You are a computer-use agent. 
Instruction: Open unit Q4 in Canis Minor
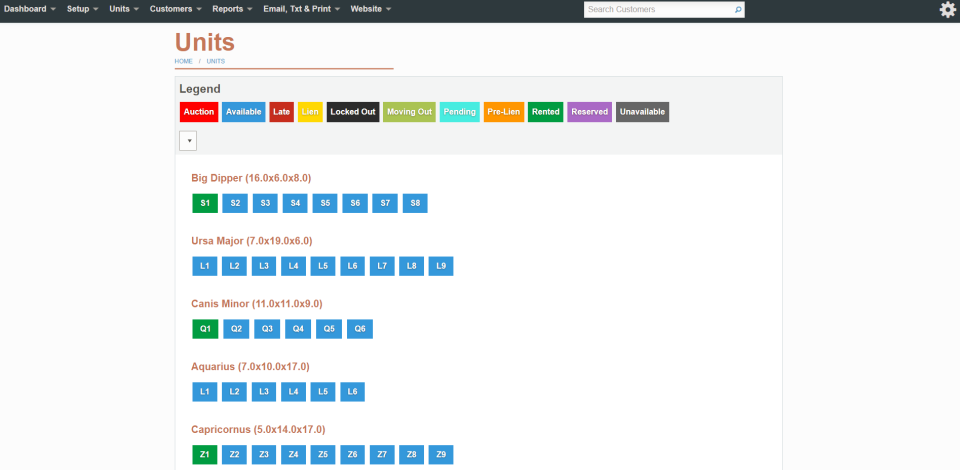click(298, 329)
